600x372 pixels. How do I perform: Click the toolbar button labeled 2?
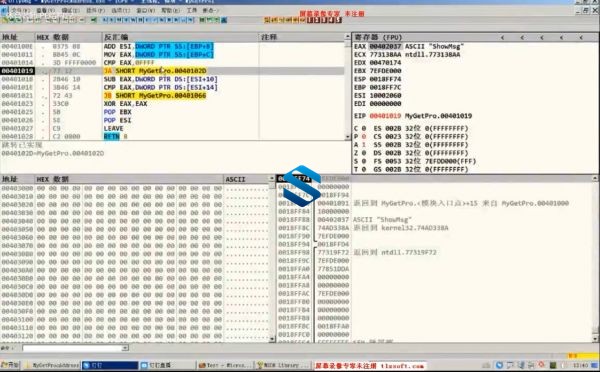[317, 20]
